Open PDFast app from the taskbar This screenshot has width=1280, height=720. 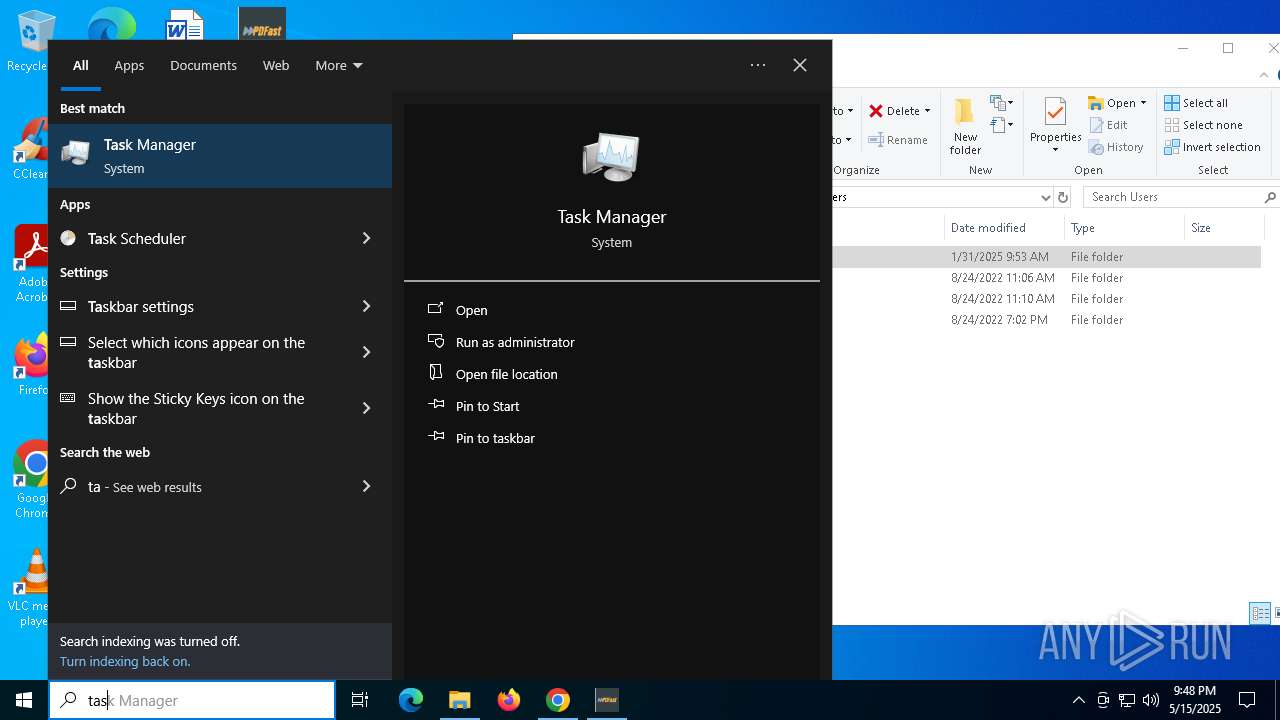tap(607, 700)
